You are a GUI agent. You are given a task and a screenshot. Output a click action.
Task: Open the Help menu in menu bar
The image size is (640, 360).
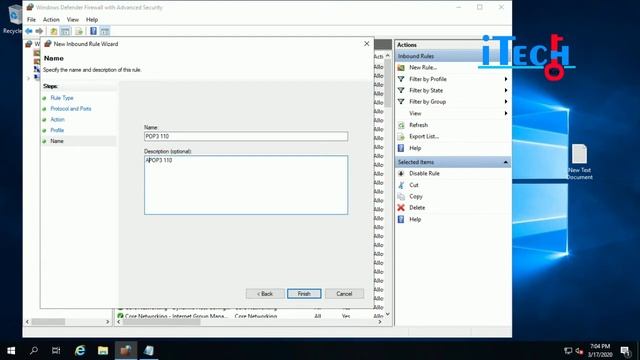[92, 20]
